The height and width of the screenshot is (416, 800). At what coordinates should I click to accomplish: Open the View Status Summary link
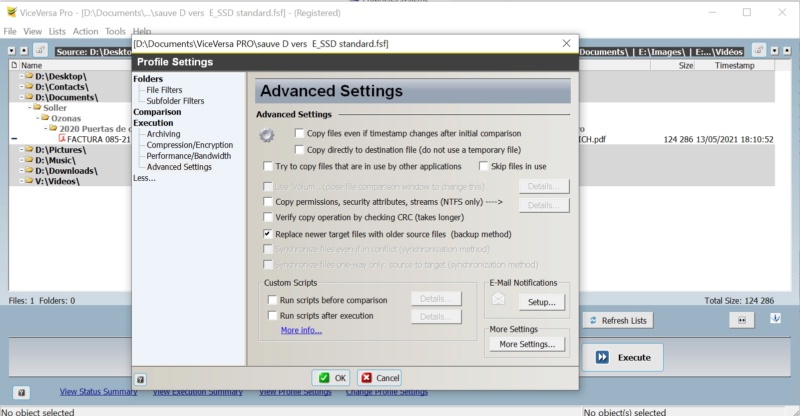click(x=98, y=392)
